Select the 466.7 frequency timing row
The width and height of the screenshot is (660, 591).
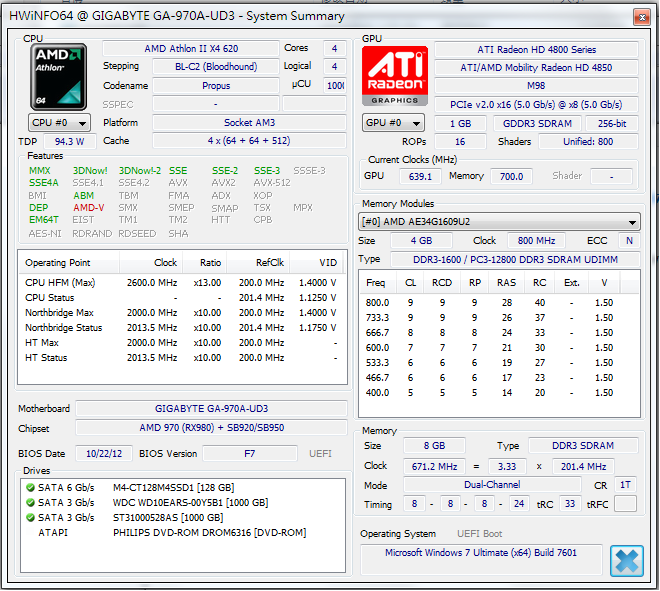[x=499, y=378]
